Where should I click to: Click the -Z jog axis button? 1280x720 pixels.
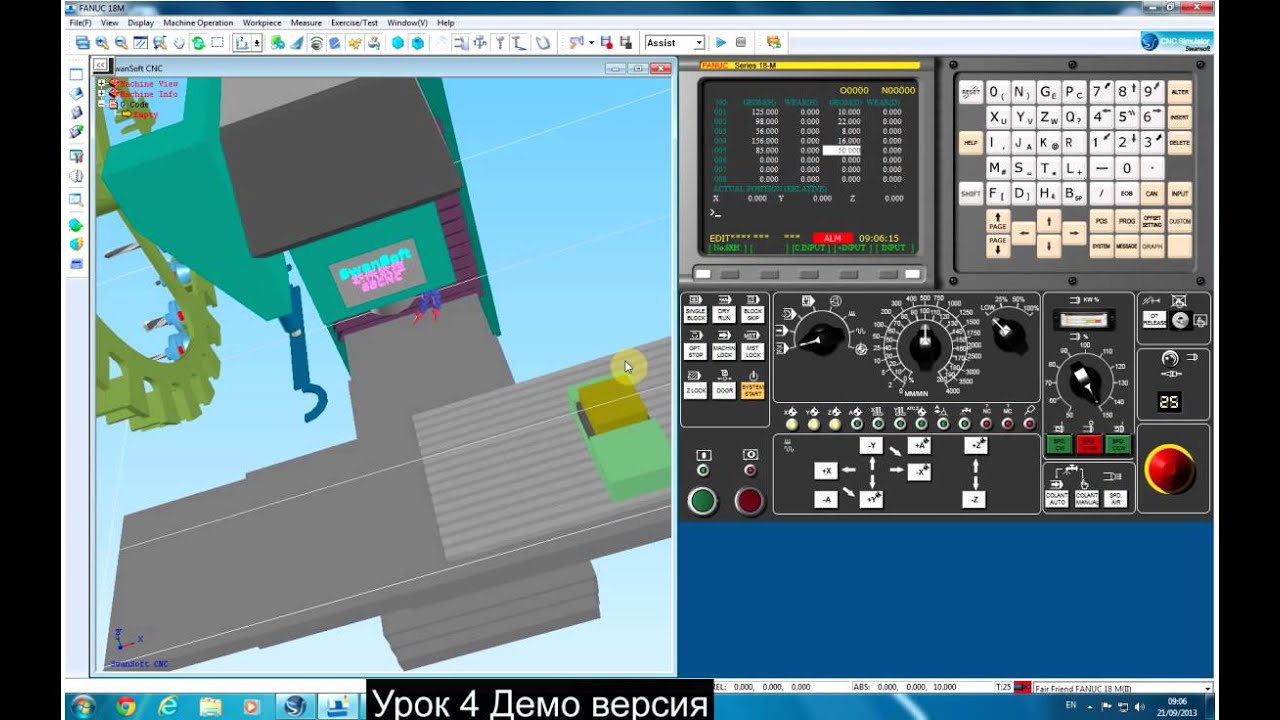pos(976,498)
